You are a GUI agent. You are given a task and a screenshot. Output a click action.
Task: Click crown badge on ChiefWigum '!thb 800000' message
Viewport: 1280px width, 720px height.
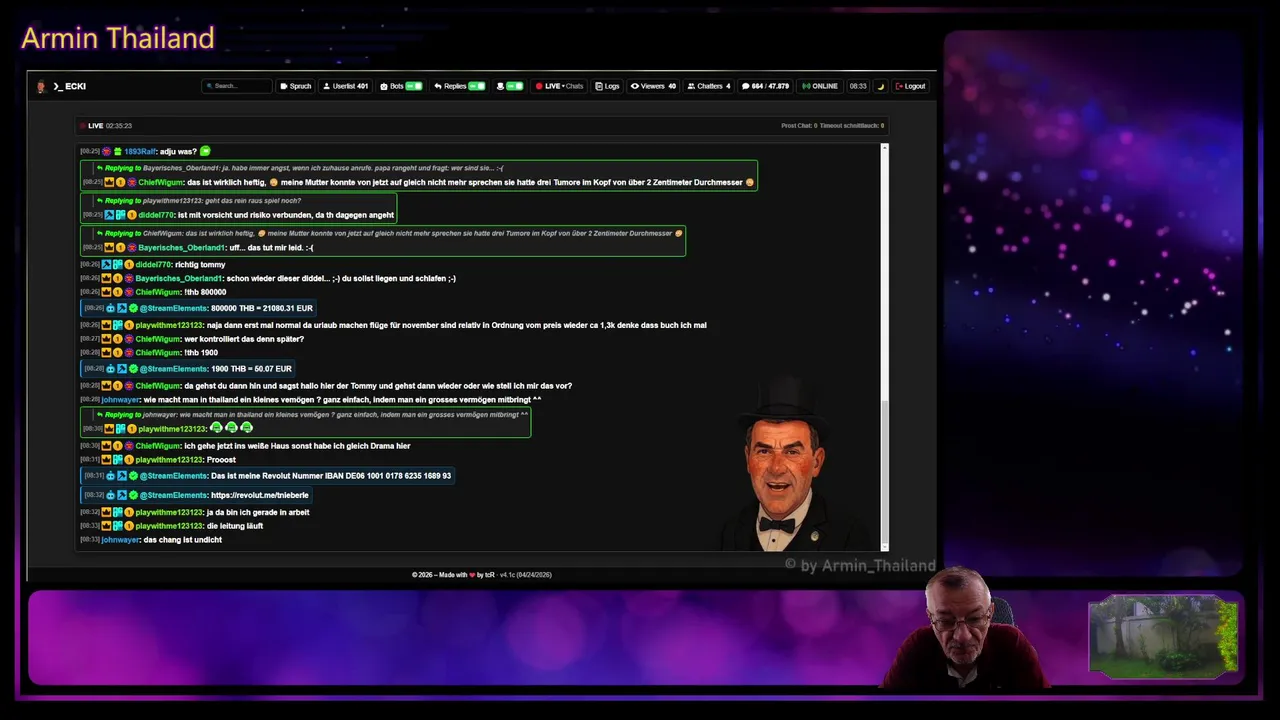106,292
